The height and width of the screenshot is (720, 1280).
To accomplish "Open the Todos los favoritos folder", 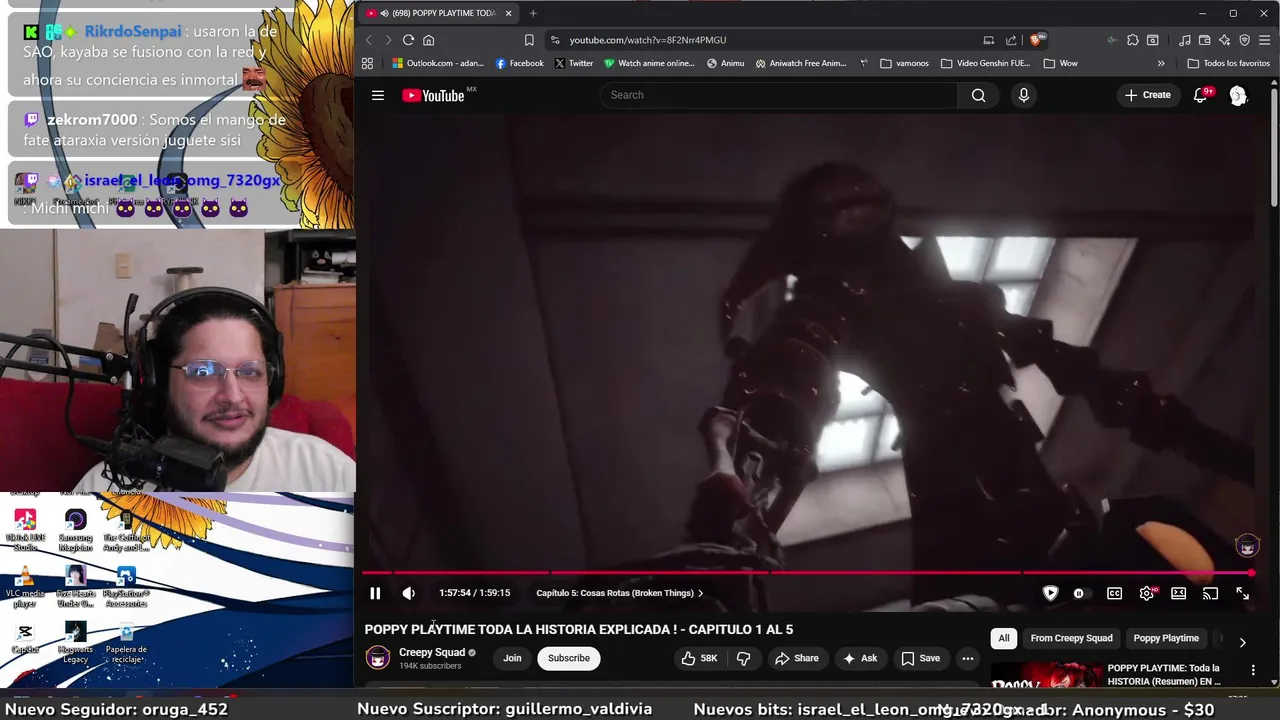I will [x=1228, y=63].
